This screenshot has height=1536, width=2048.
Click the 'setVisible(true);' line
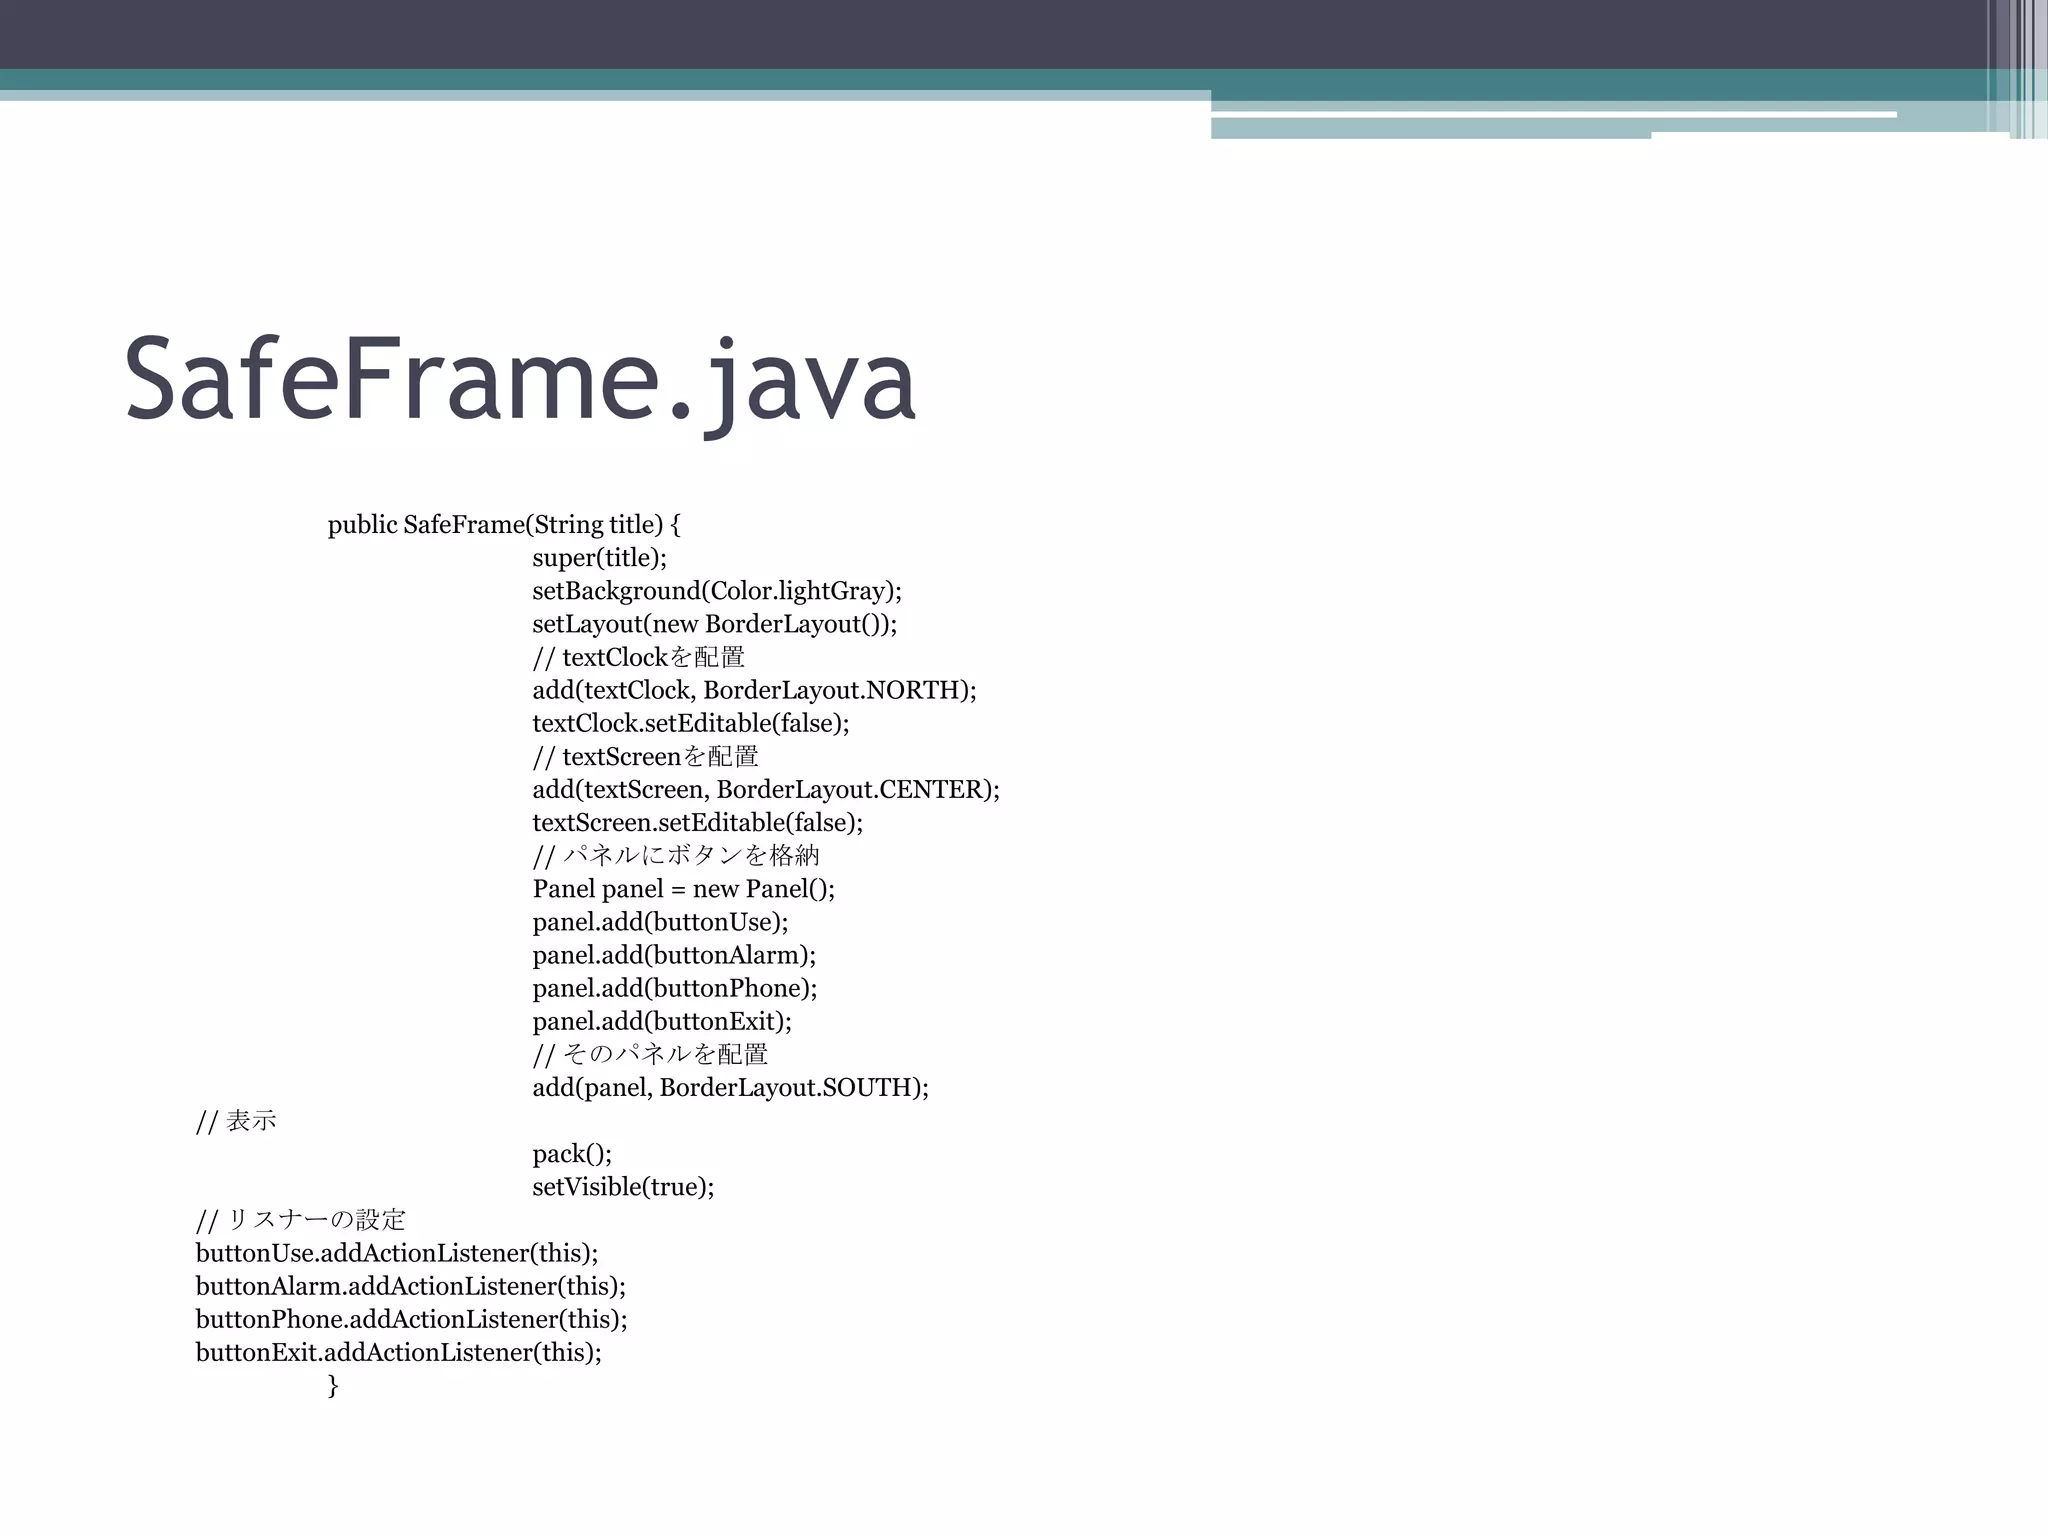click(623, 1187)
